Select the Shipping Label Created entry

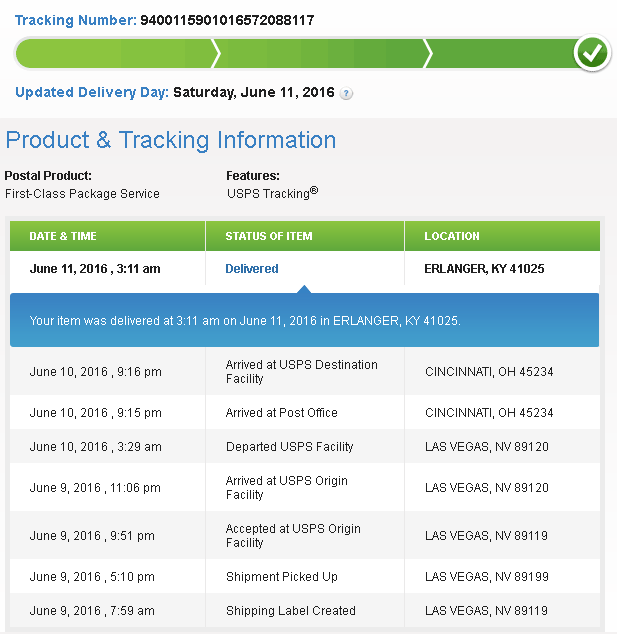pyautogui.click(x=290, y=611)
